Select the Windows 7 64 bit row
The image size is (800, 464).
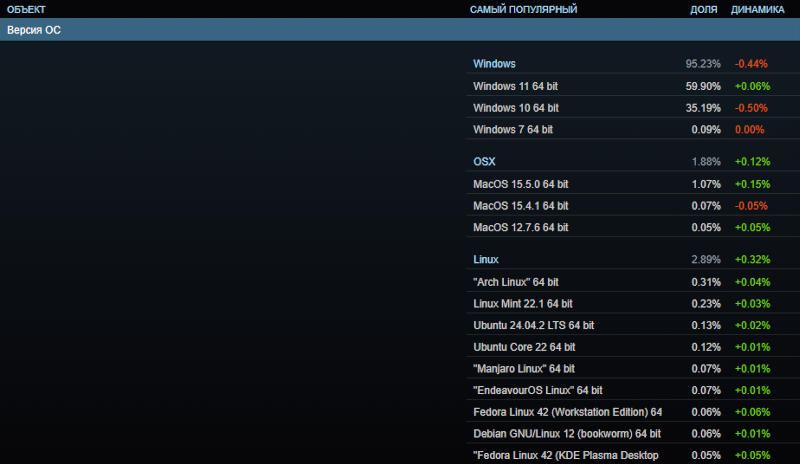tap(512, 130)
